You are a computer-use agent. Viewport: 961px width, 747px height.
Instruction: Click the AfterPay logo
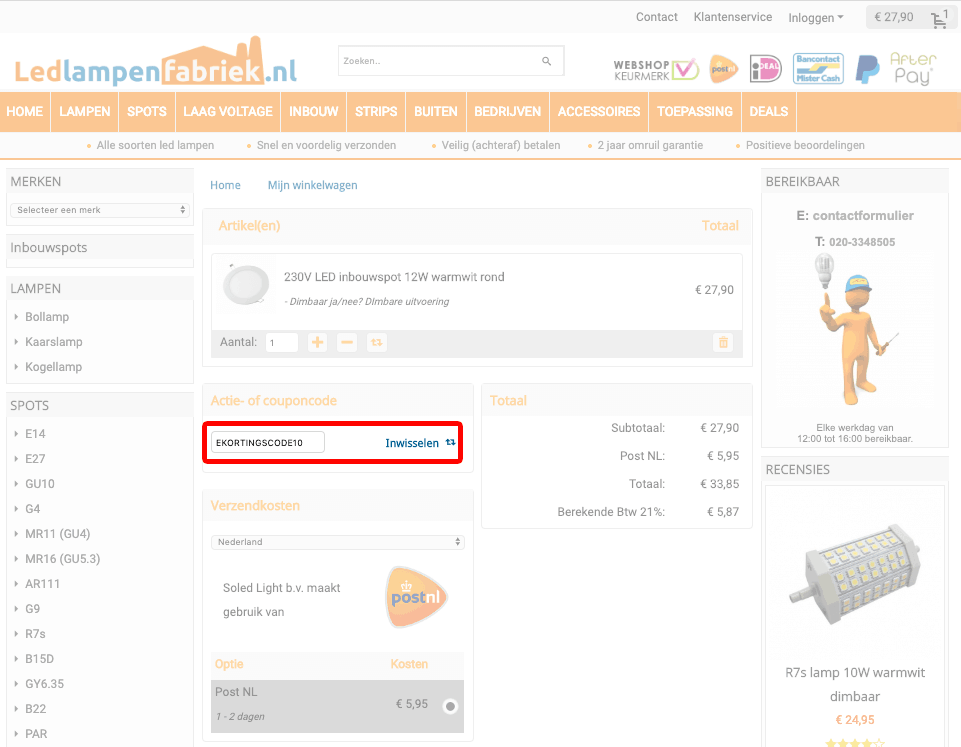(x=913, y=68)
